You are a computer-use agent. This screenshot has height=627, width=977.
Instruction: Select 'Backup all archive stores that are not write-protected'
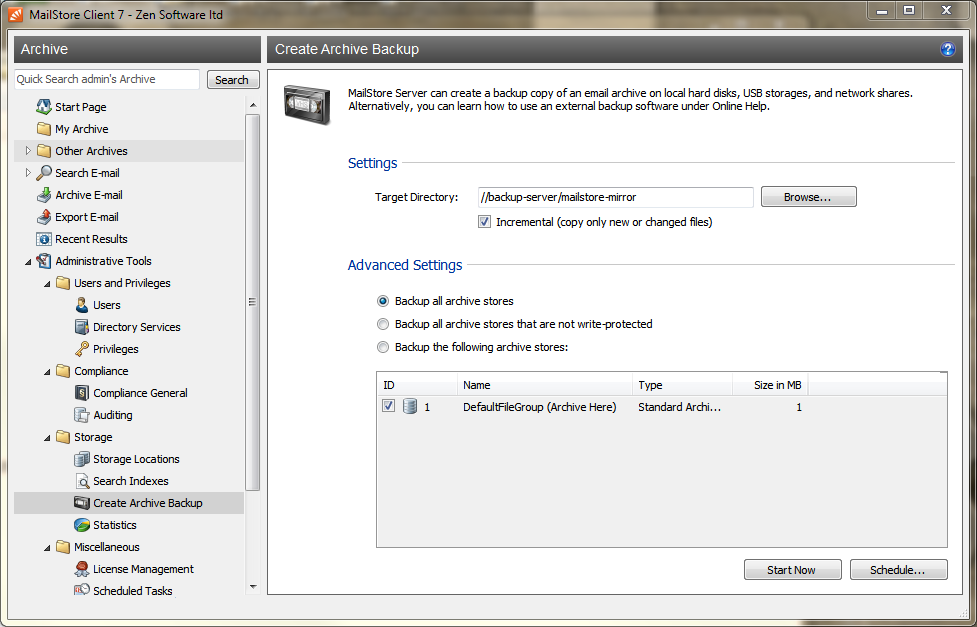point(383,324)
